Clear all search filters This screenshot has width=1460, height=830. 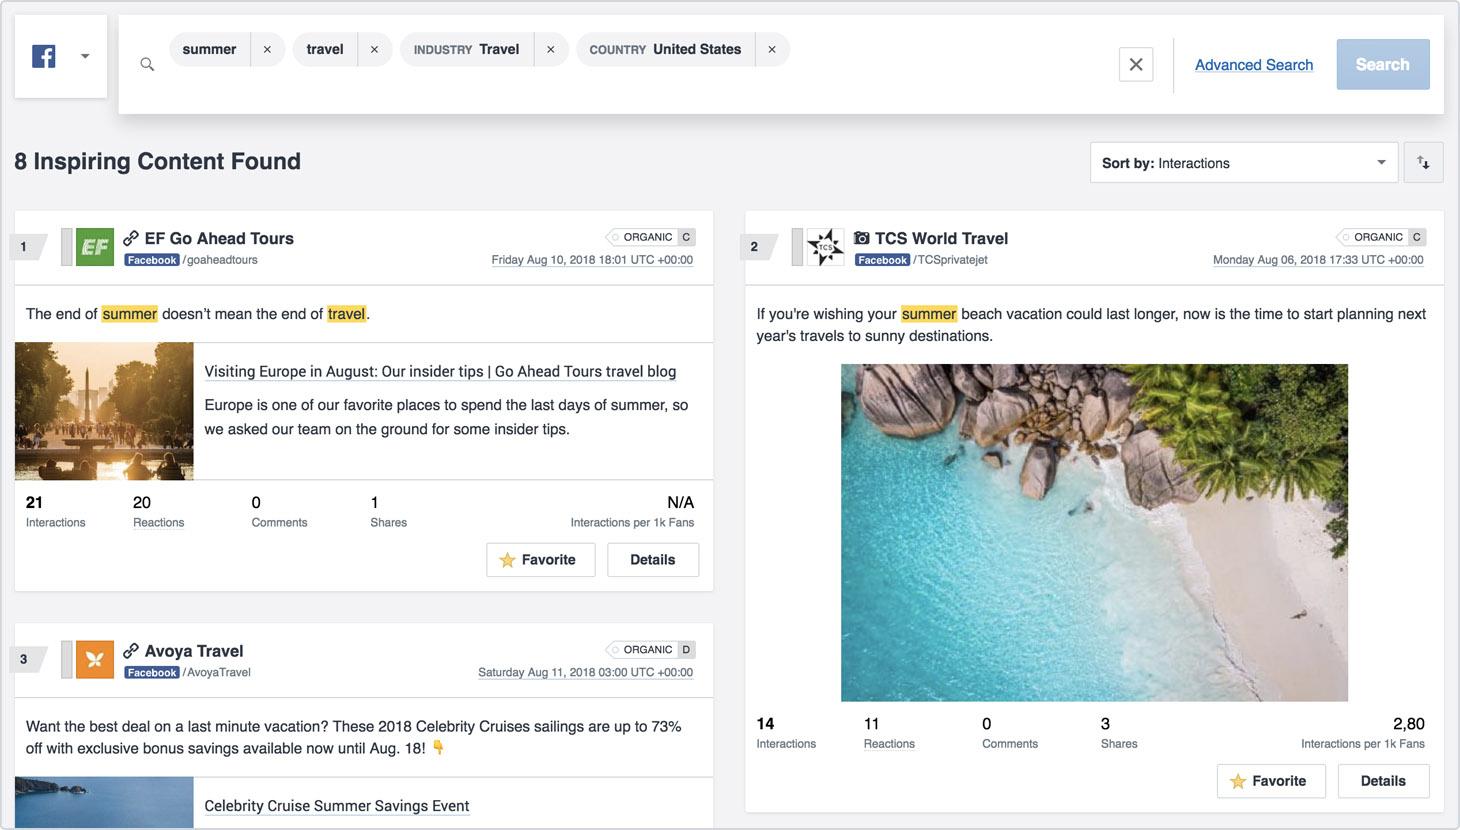coord(1136,64)
